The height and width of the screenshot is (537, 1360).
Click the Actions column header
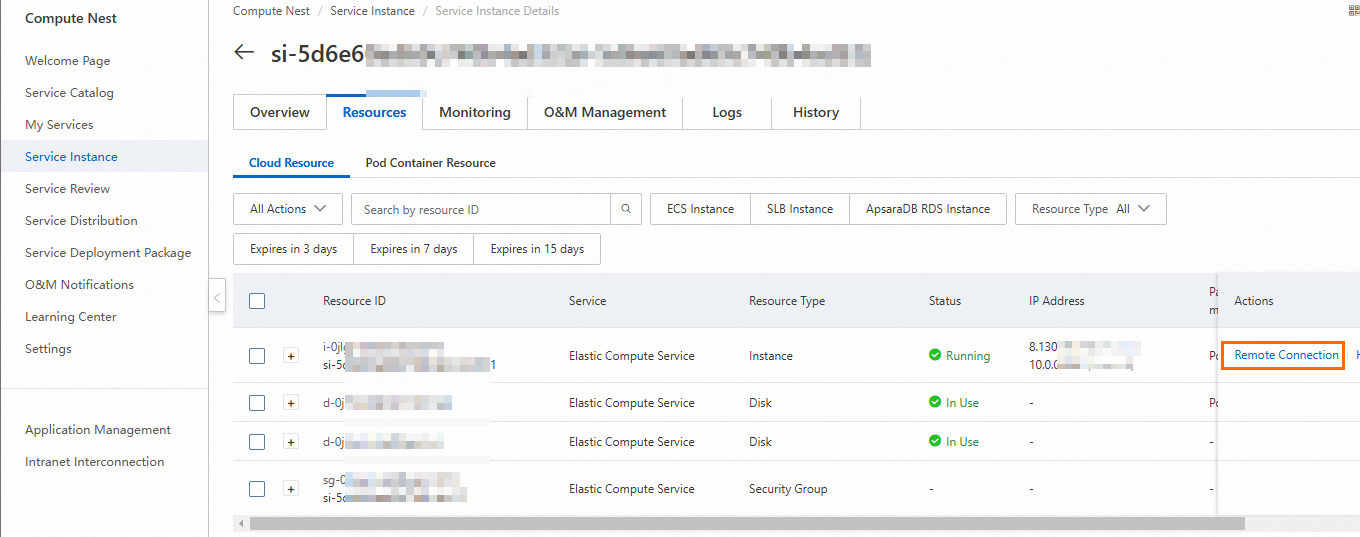pyautogui.click(x=1254, y=300)
